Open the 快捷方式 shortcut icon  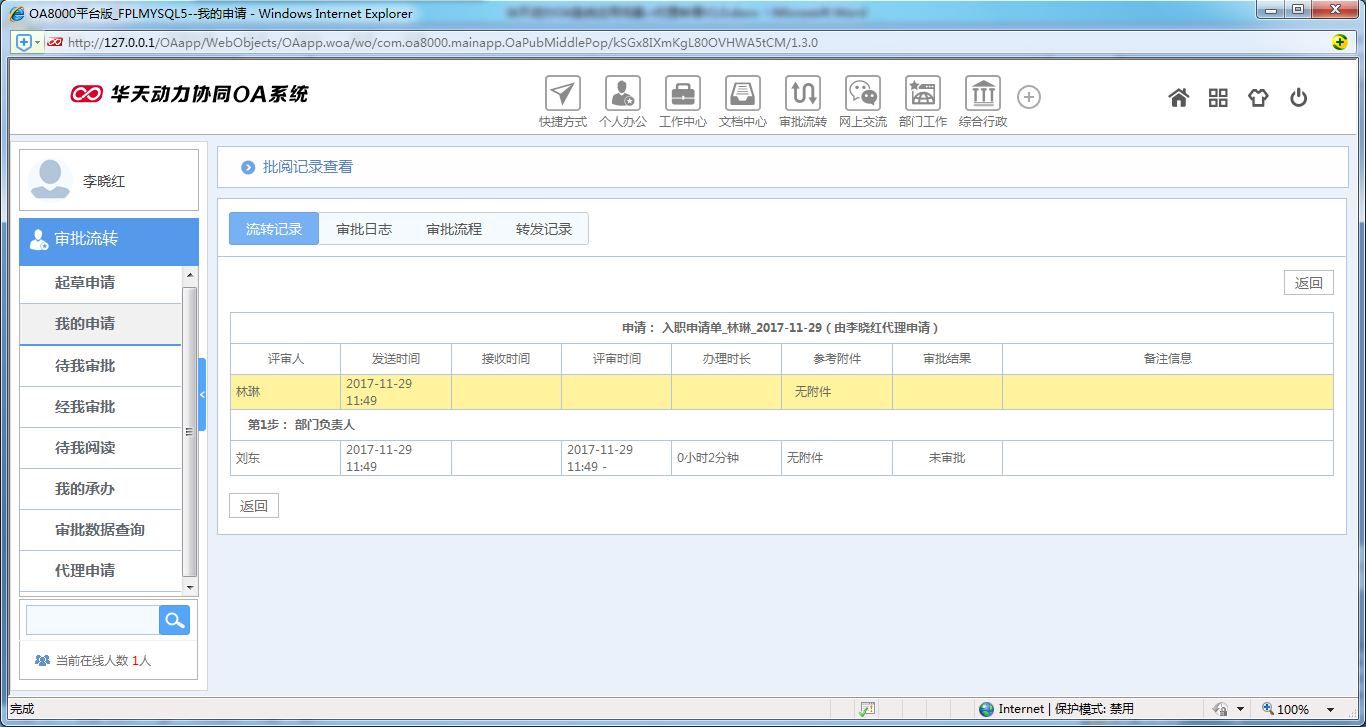coord(563,94)
